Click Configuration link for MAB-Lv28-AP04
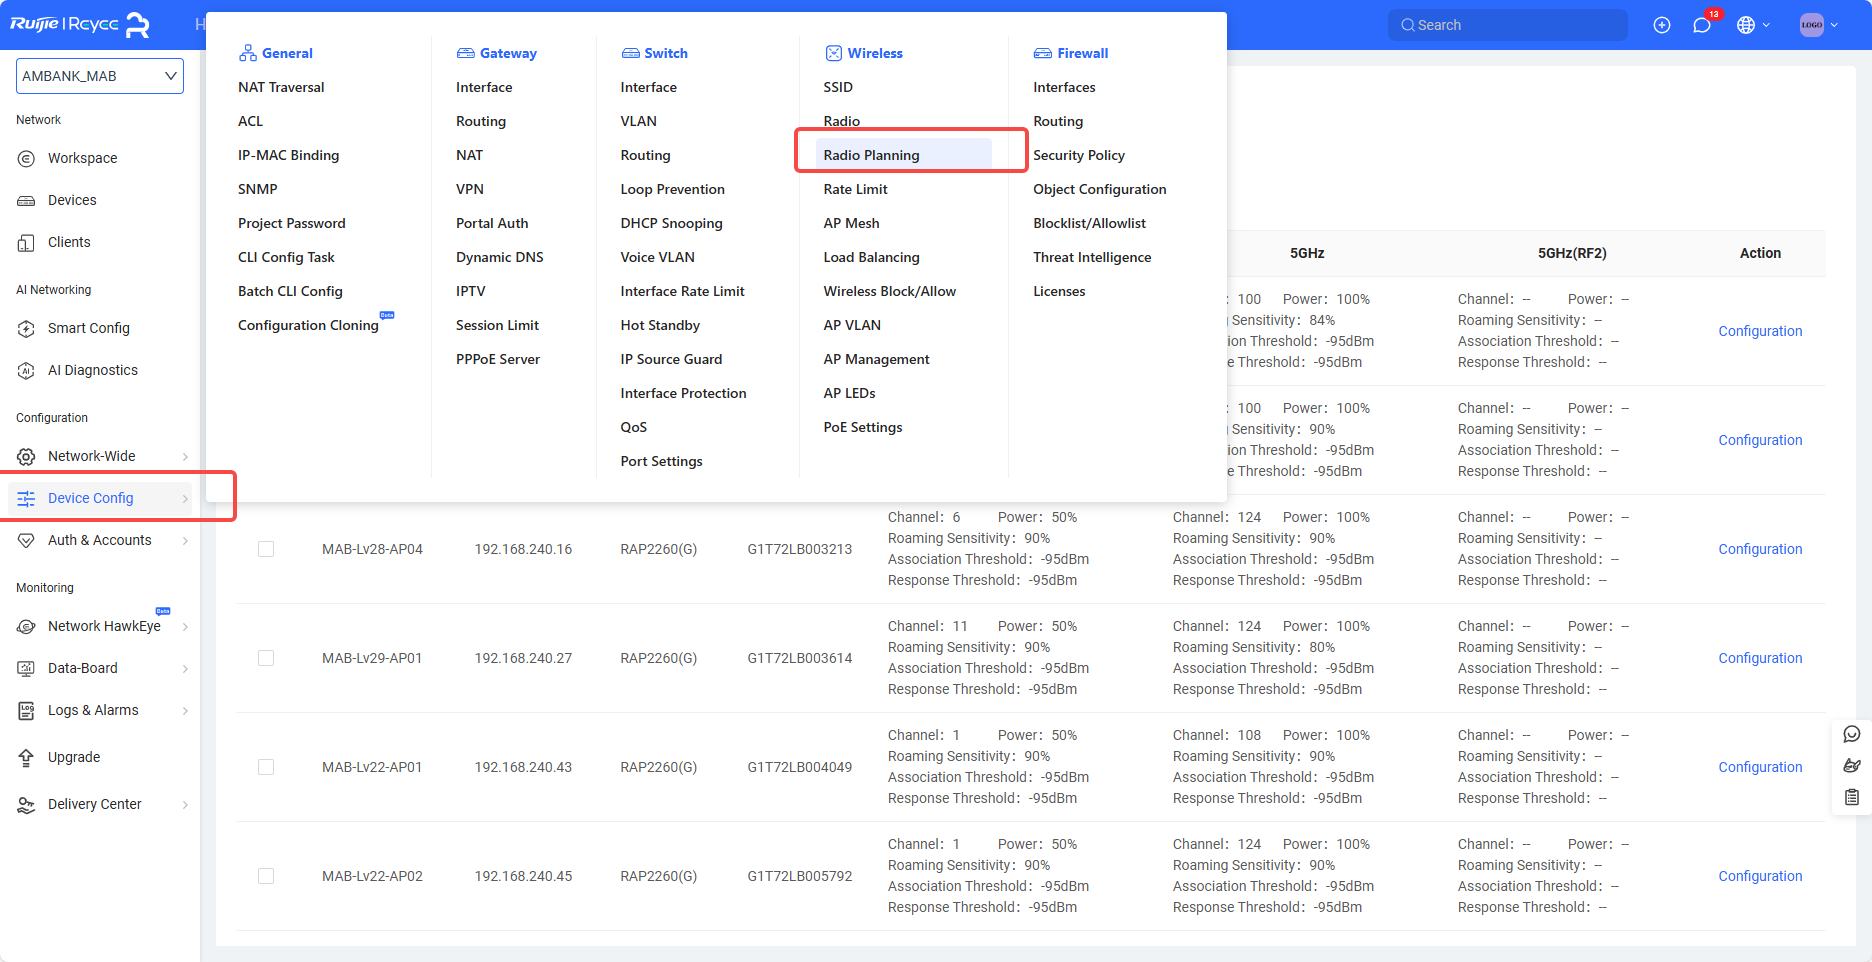The height and width of the screenshot is (962, 1872). click(1759, 549)
